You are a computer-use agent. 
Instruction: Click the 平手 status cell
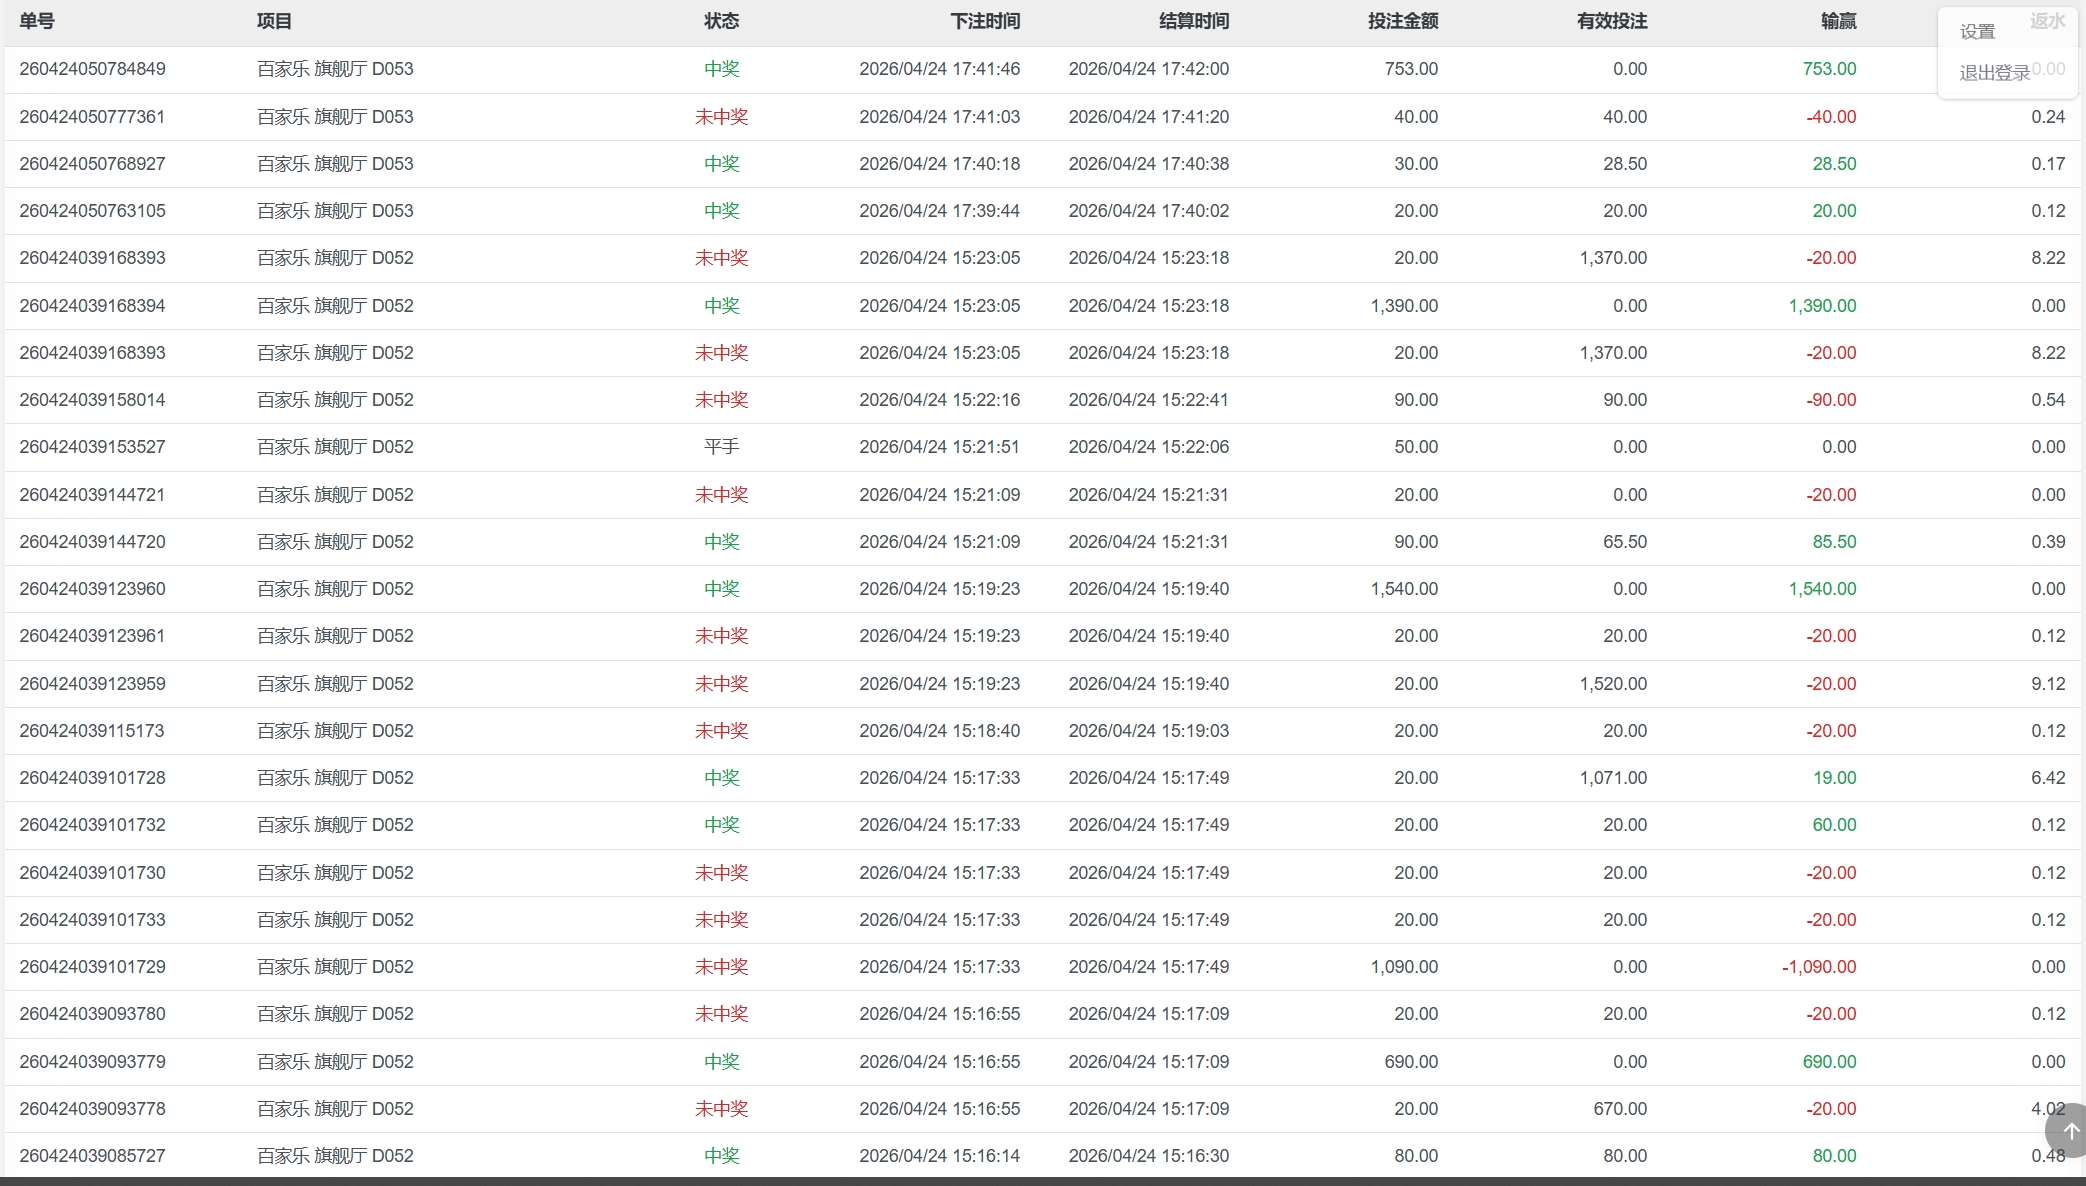point(721,447)
